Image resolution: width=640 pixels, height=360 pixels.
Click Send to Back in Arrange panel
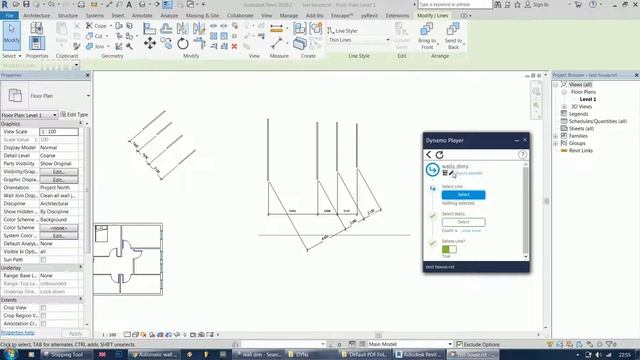pyautogui.click(x=453, y=36)
